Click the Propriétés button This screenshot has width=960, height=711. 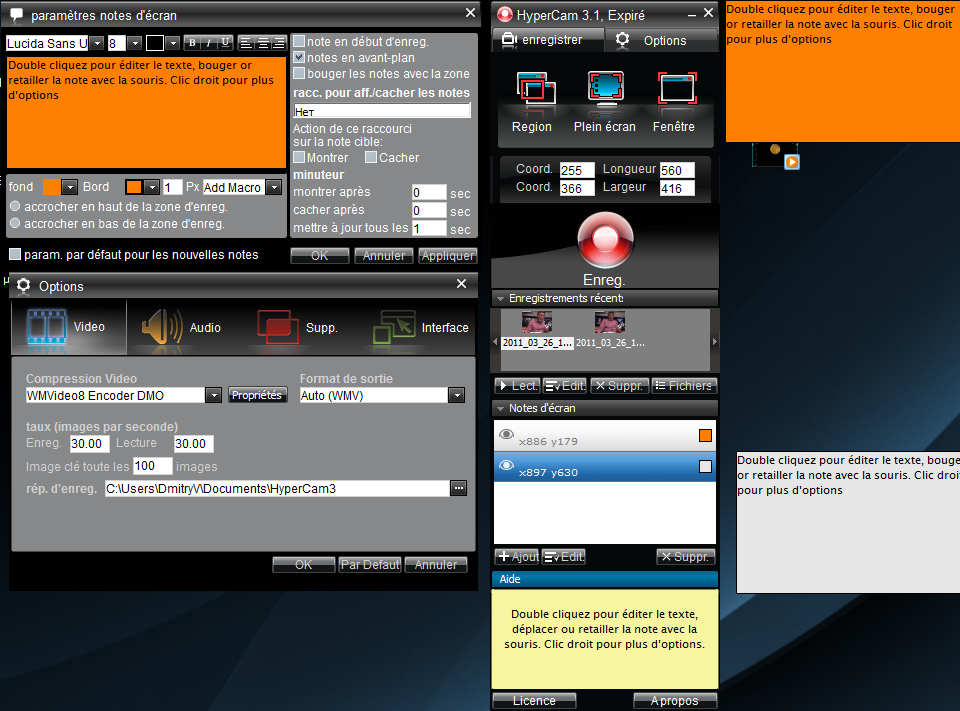pos(257,395)
